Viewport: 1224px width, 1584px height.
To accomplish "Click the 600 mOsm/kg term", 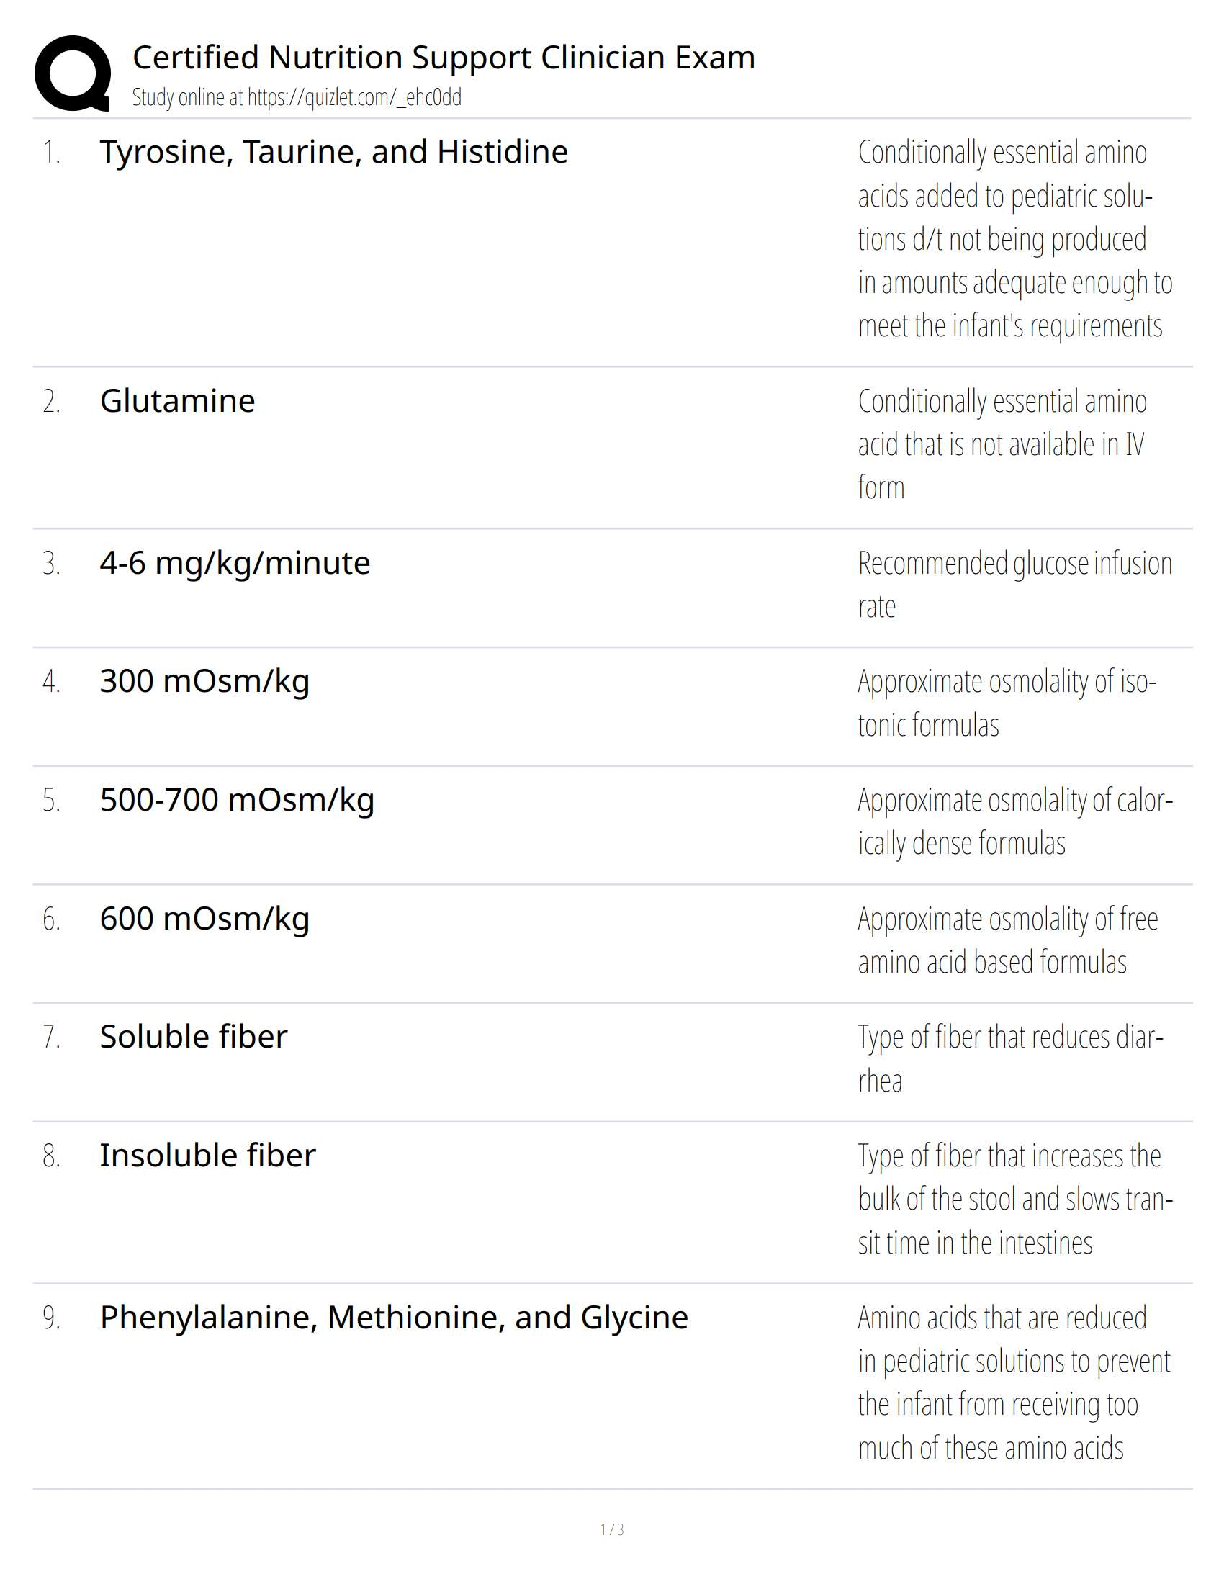I will [x=204, y=918].
